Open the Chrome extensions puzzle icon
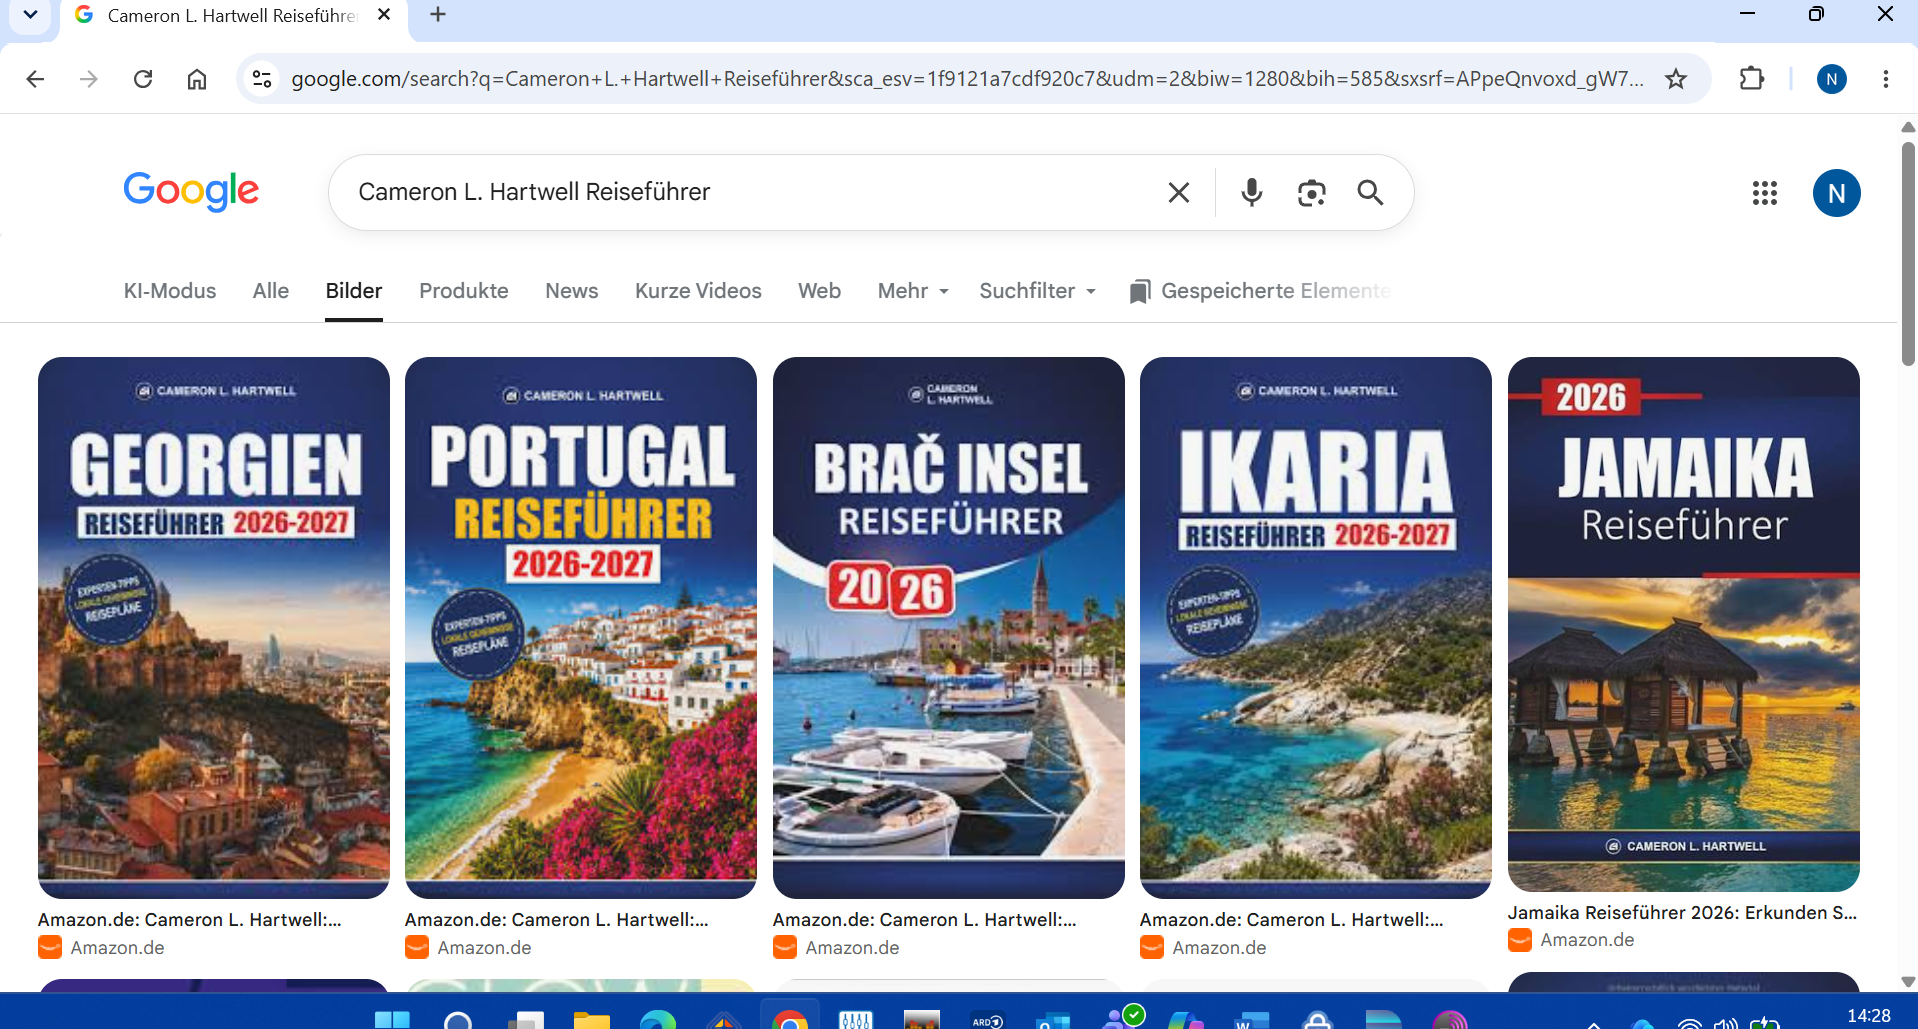Viewport: 1918px width, 1029px height. point(1752,78)
